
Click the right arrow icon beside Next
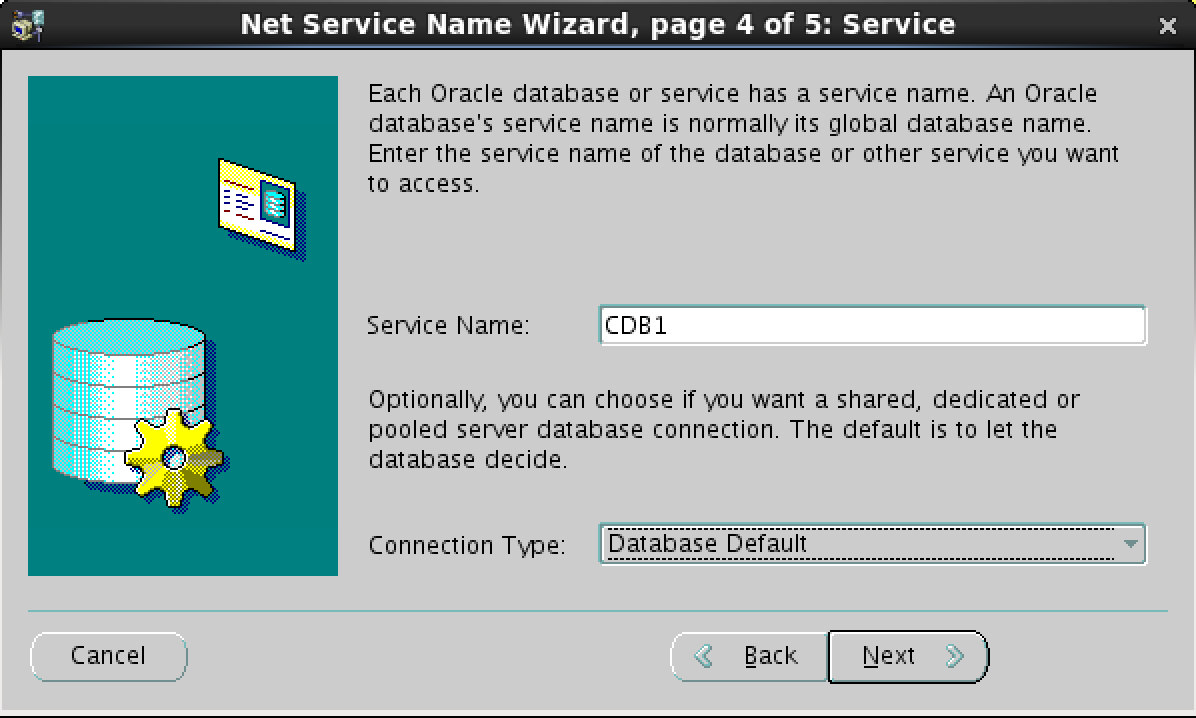coord(954,656)
